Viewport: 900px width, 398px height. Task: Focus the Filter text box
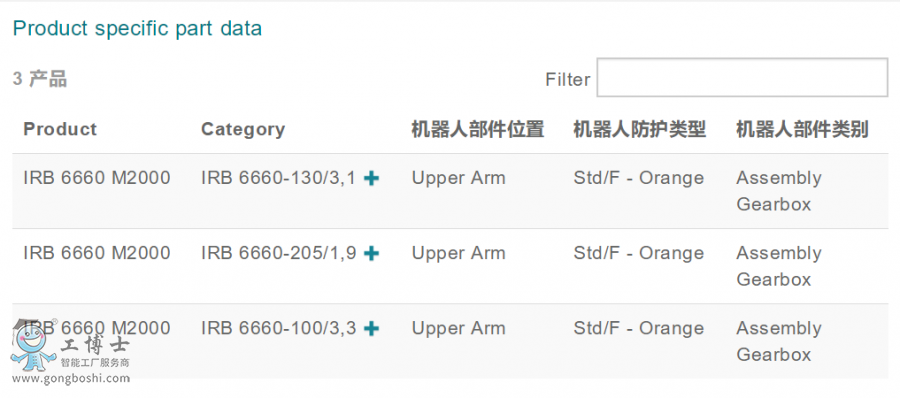pos(742,77)
